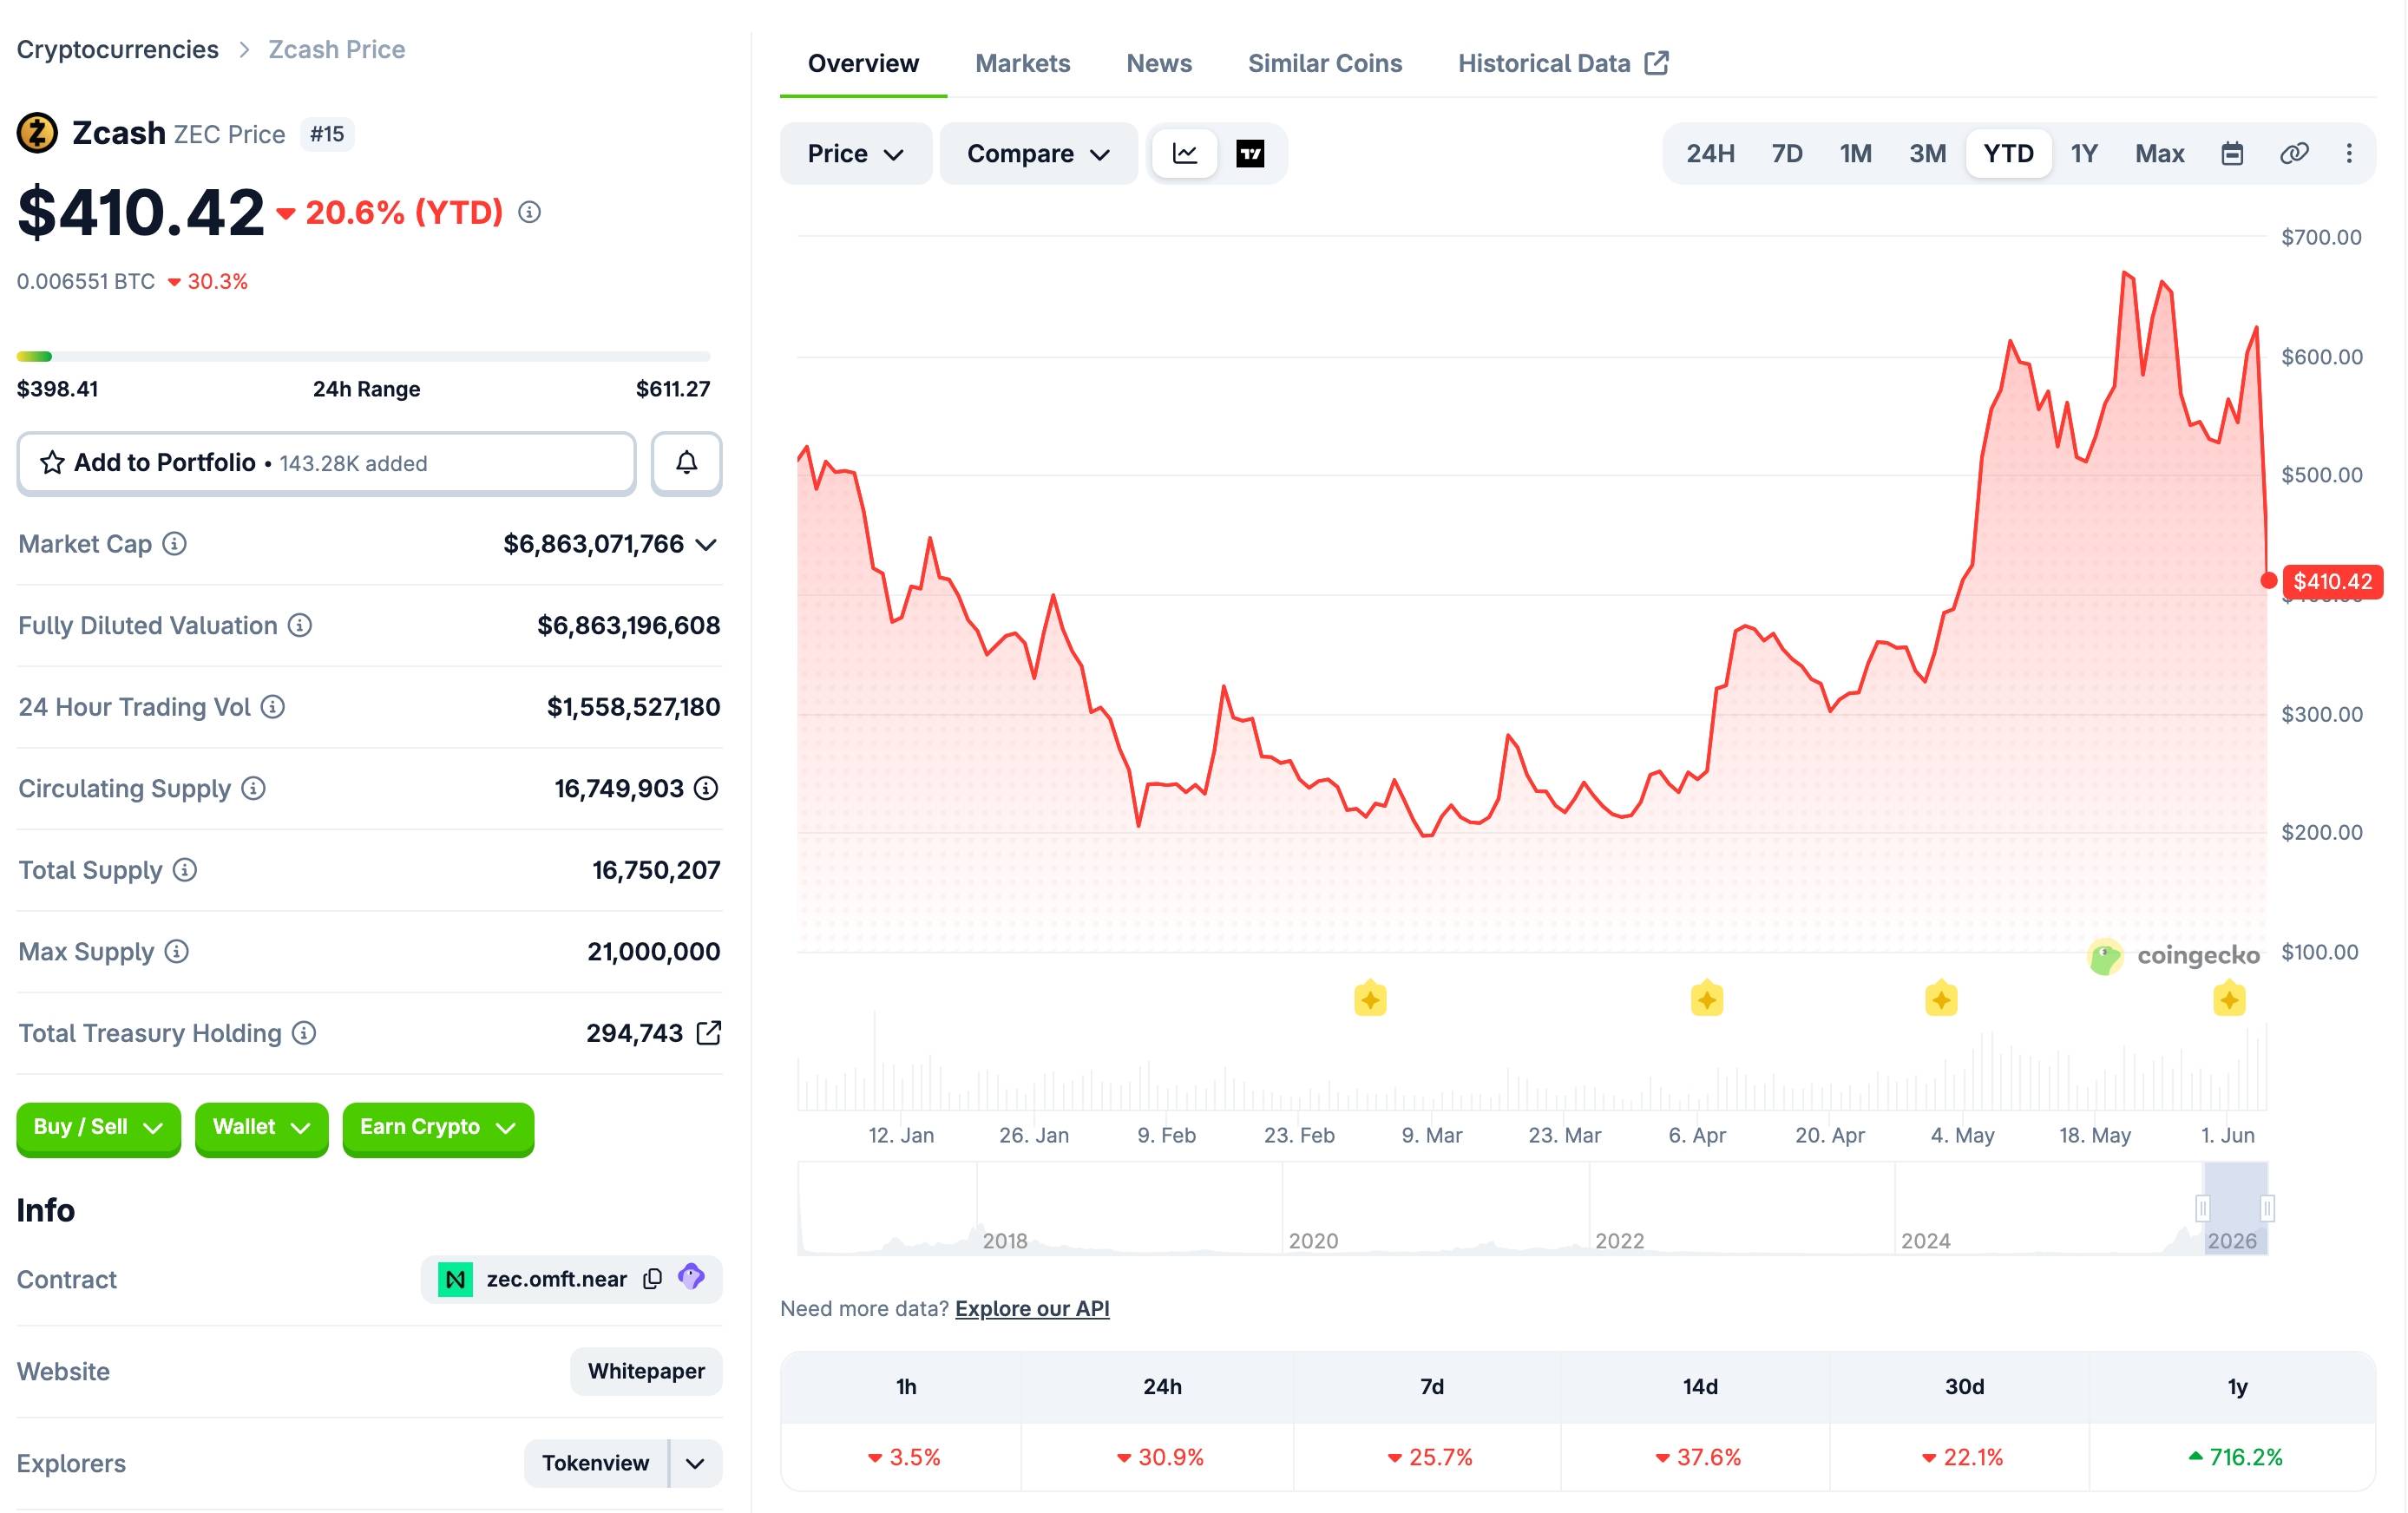Screen dimensions: 2408x1513
Task: Select the 24H time range
Action: coord(1710,154)
